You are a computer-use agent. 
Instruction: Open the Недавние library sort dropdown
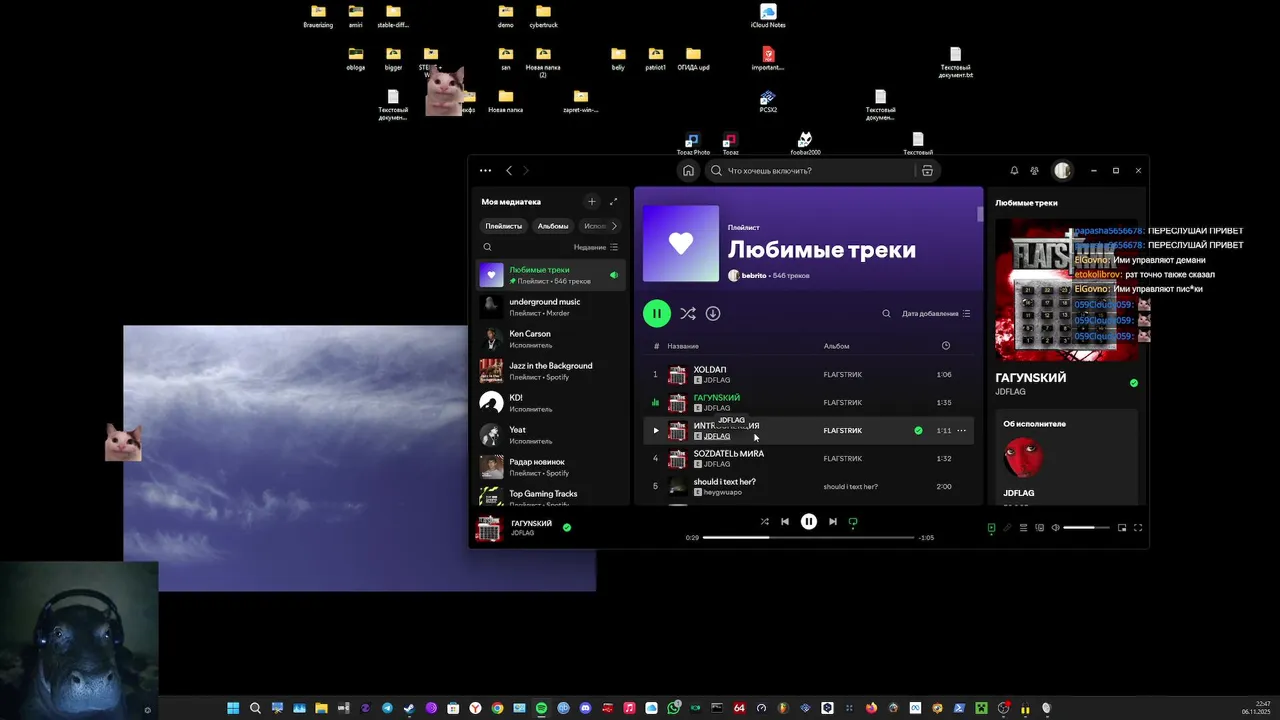tap(596, 247)
